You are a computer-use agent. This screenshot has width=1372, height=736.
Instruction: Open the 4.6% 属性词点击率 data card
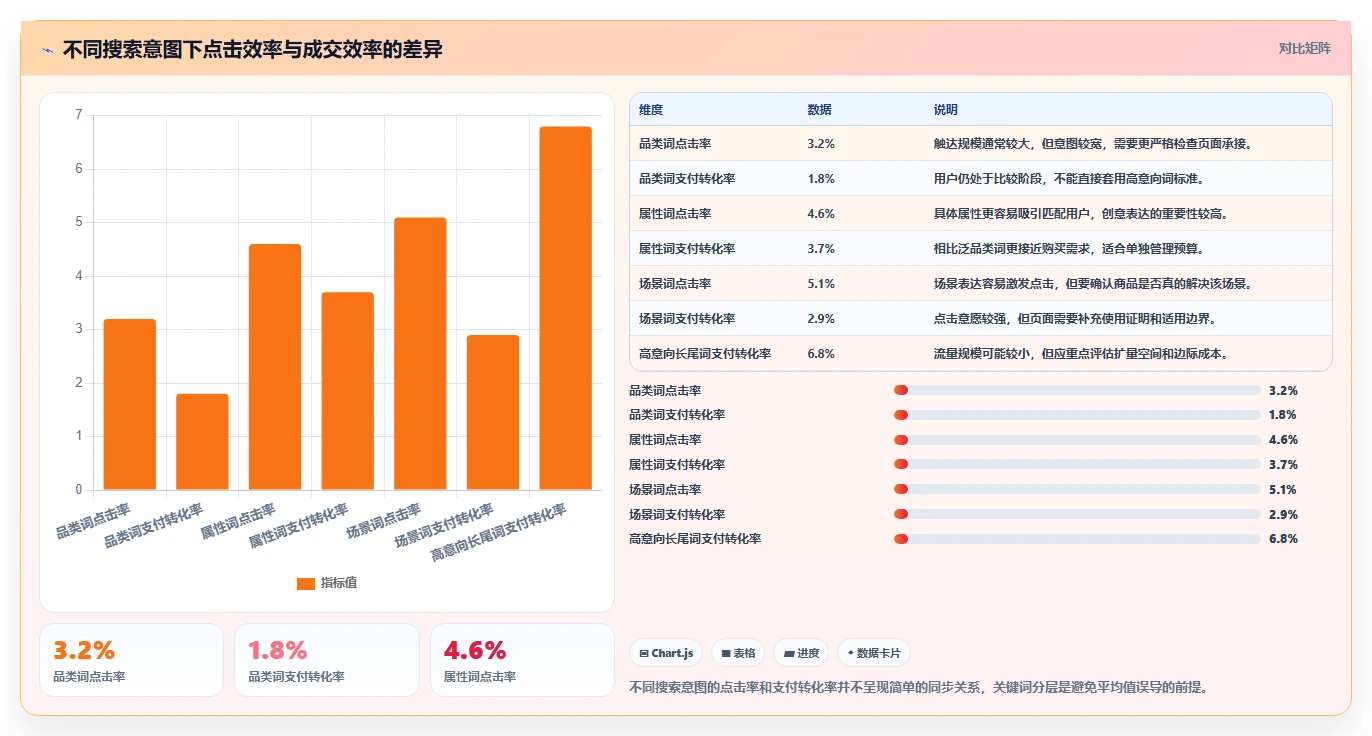click(x=522, y=660)
